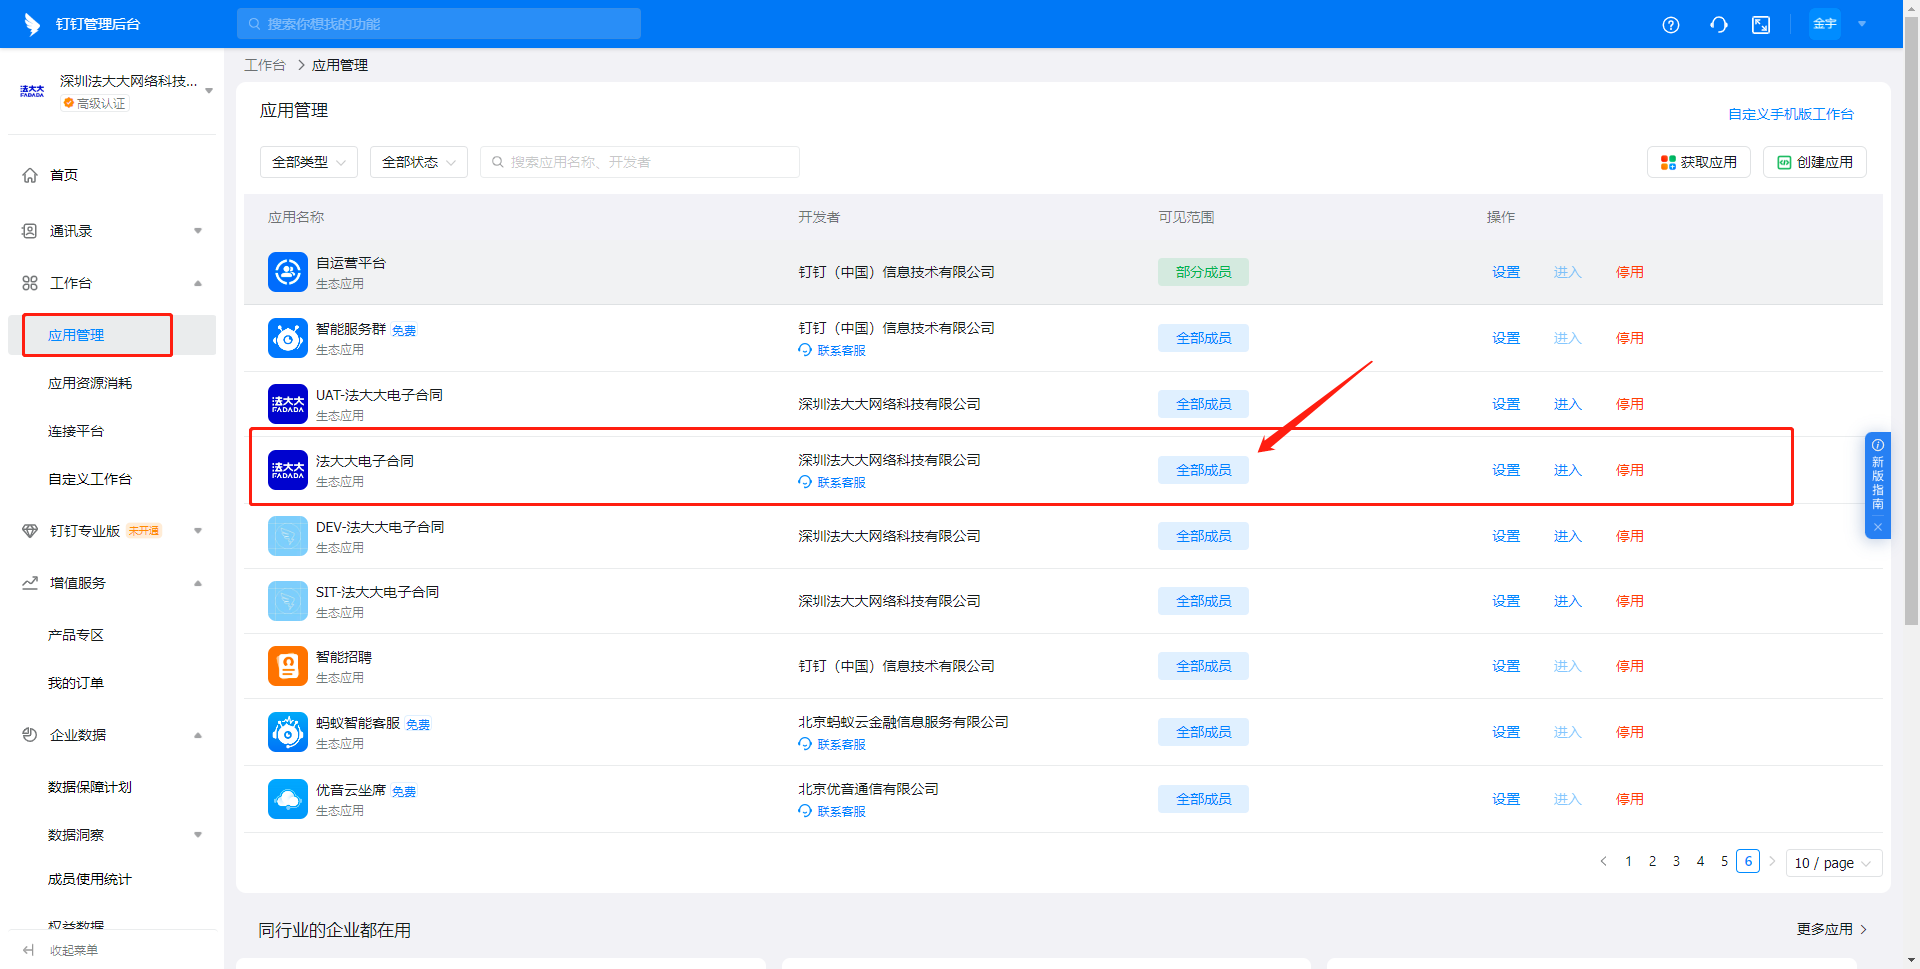Click the 优音云坐席 cloud app icon
Viewport: 1920px width, 969px height.
tap(288, 799)
